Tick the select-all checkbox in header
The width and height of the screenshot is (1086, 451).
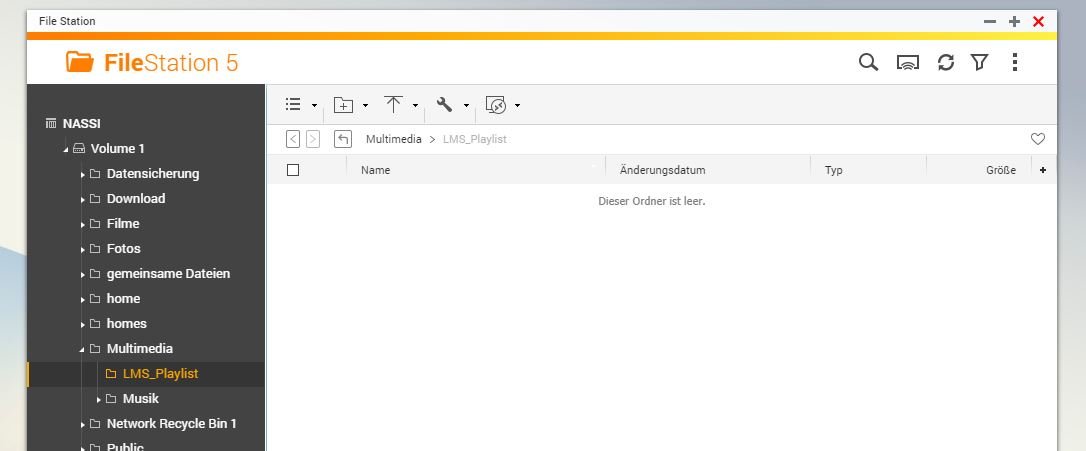tap(293, 170)
